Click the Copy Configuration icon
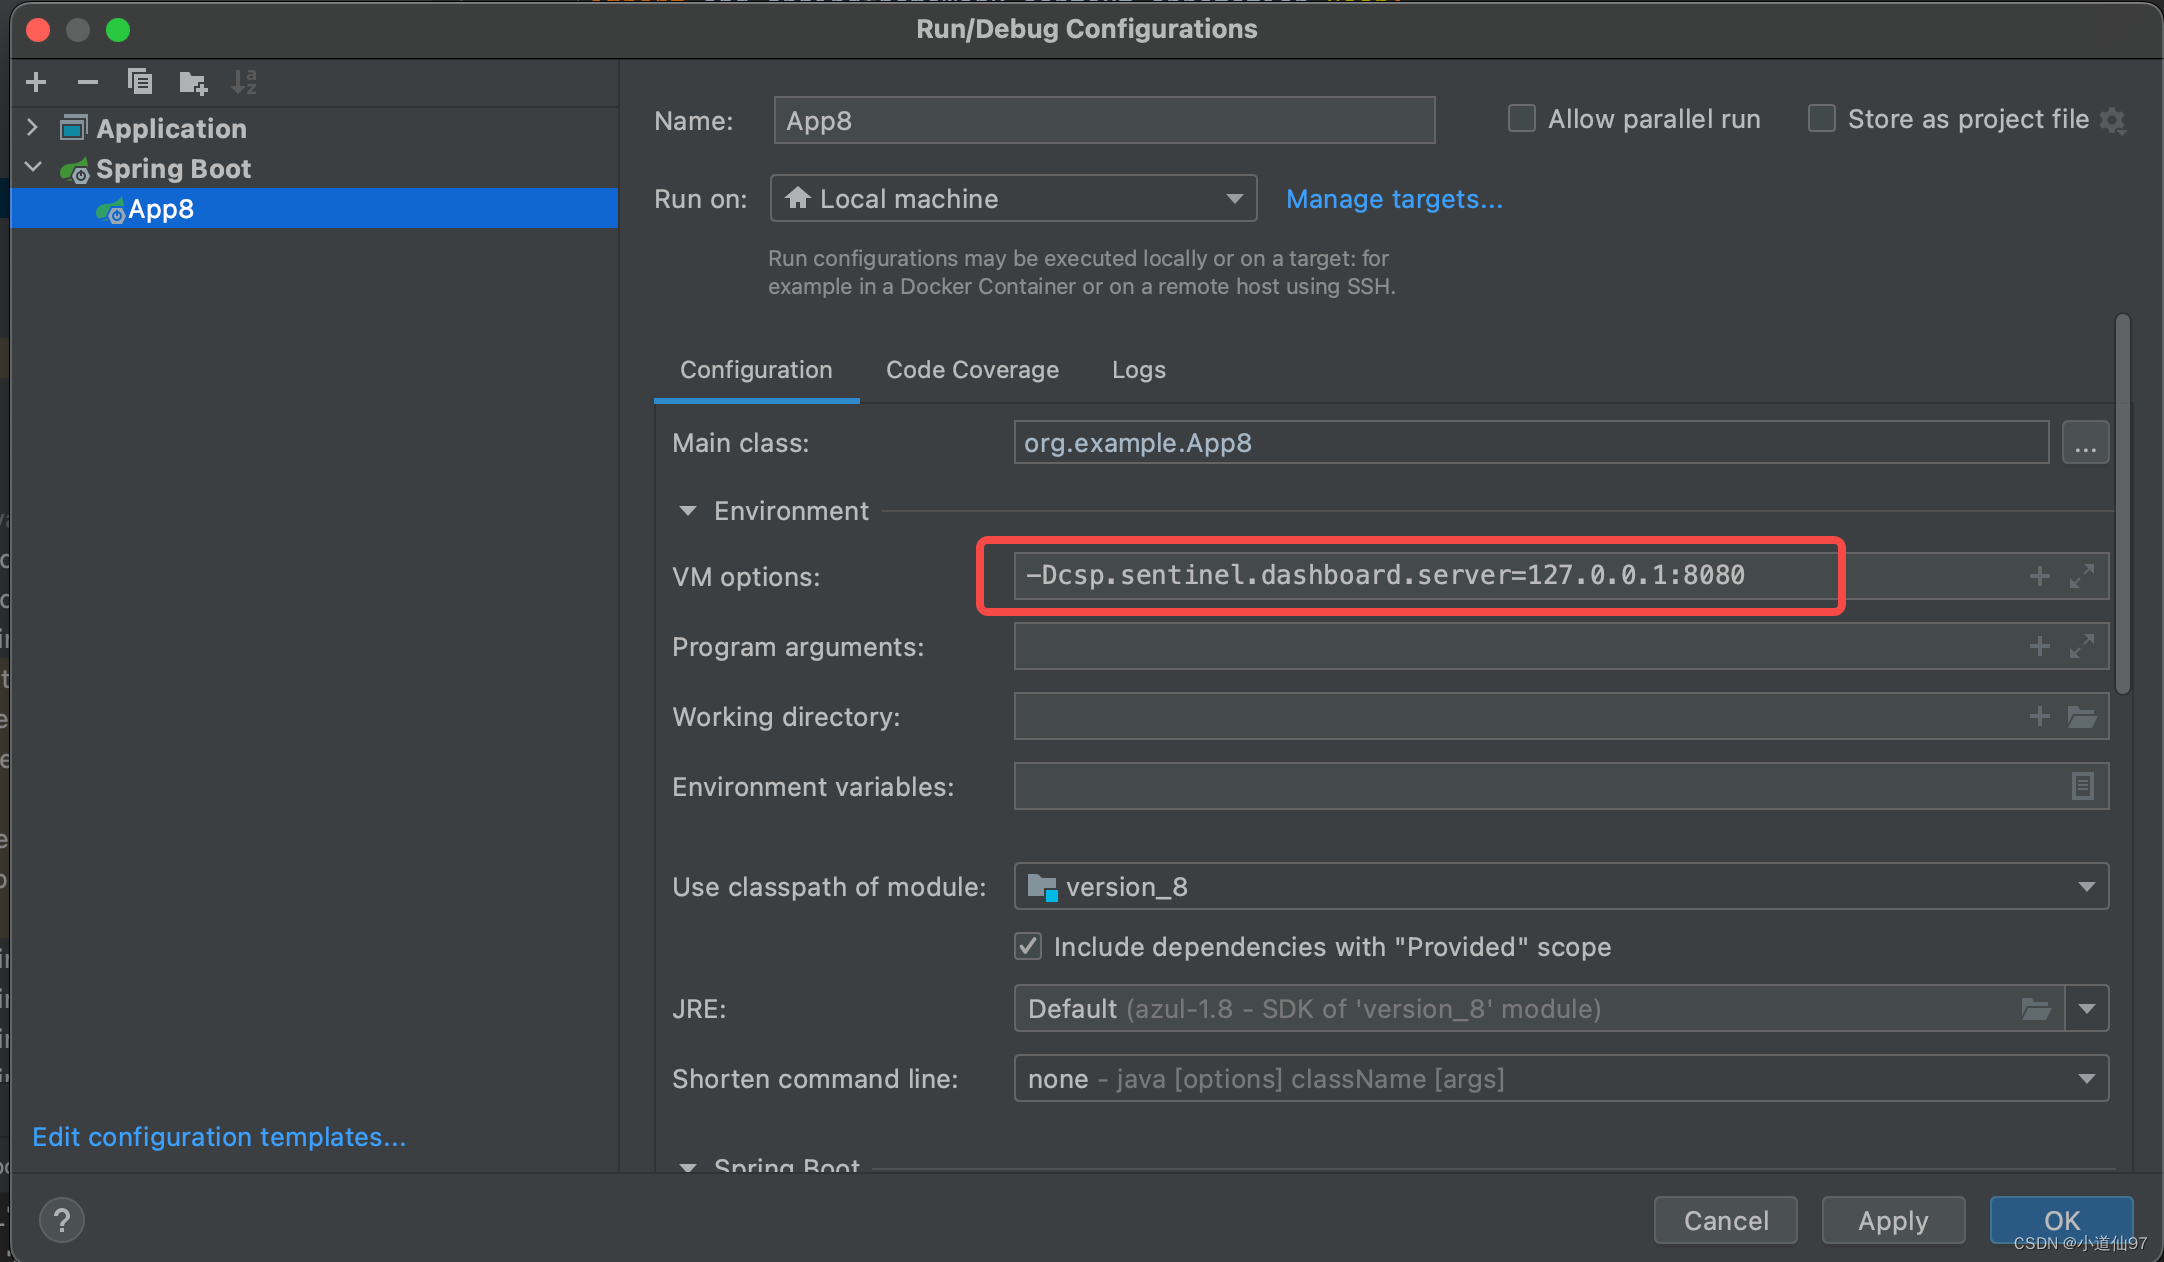 pyautogui.click(x=140, y=82)
